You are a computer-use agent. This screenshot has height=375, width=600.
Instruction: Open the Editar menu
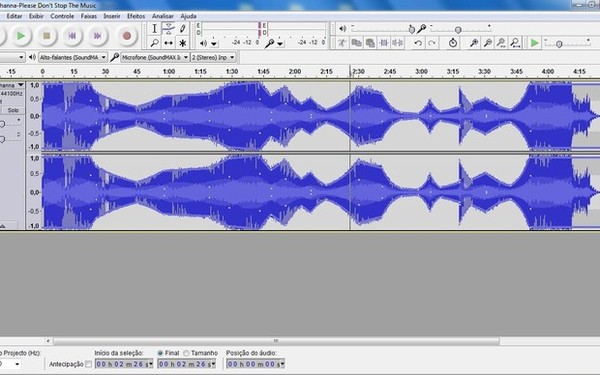click(x=14, y=16)
